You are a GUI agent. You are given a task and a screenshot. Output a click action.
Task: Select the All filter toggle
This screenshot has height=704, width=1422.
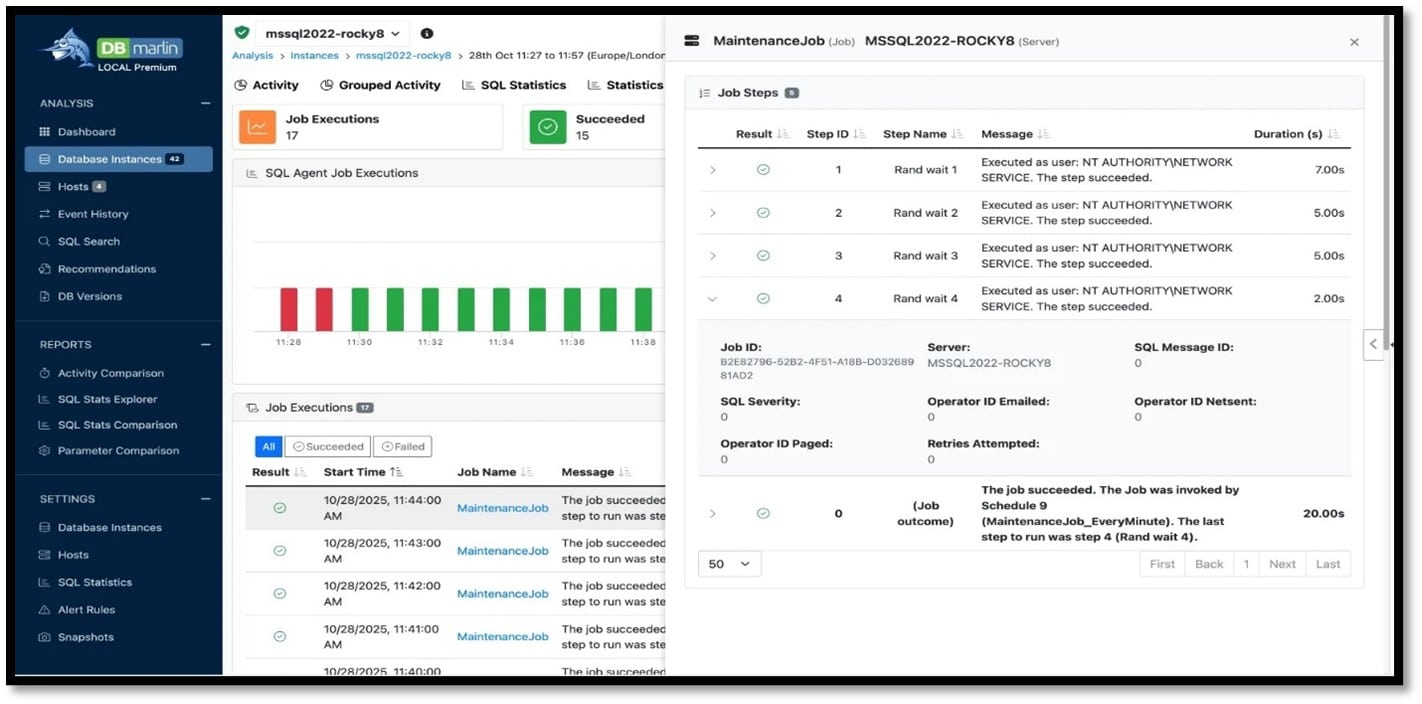coord(268,447)
